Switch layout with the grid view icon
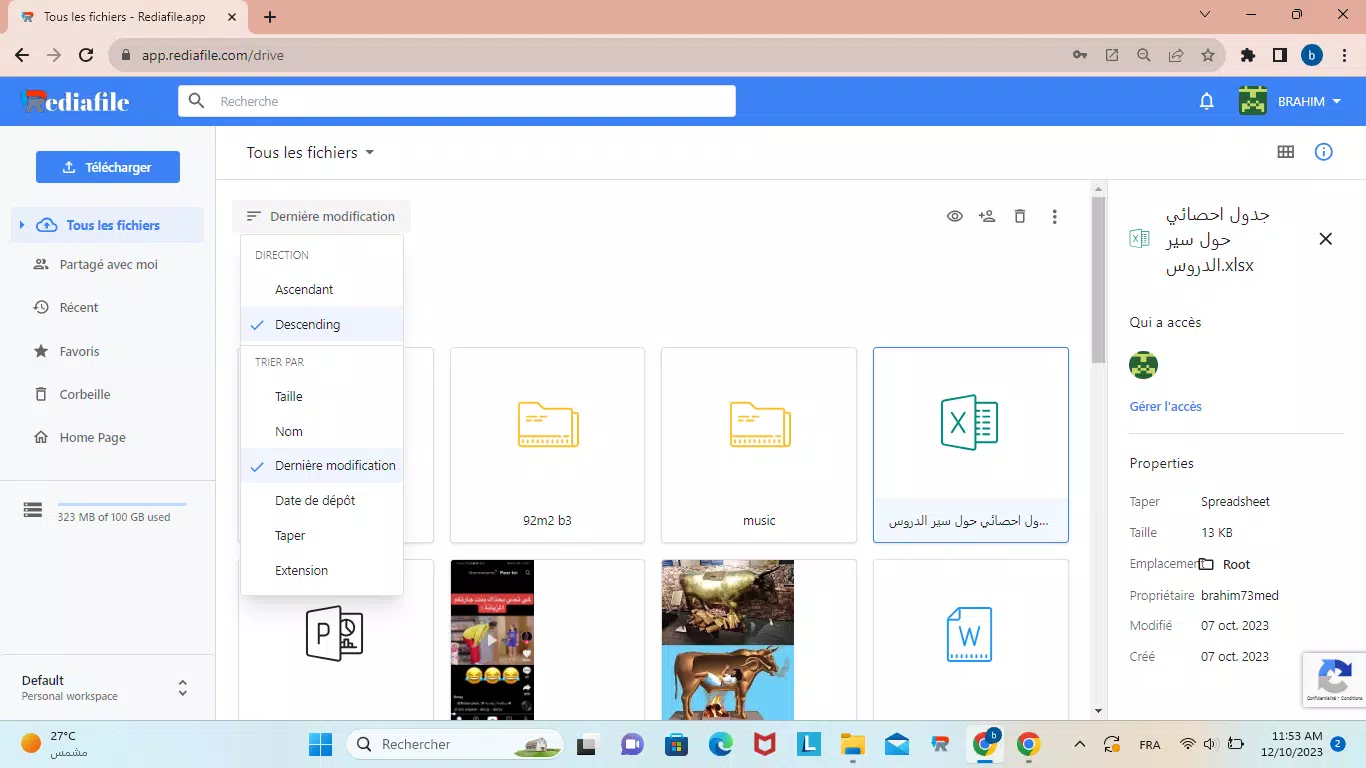Viewport: 1366px width, 768px height. 1286,151
